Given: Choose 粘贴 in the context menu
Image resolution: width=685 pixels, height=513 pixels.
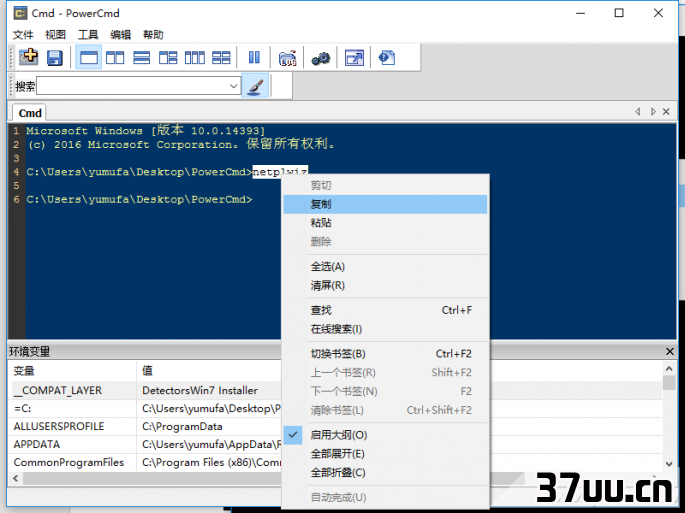Looking at the screenshot, I should coord(385,223).
